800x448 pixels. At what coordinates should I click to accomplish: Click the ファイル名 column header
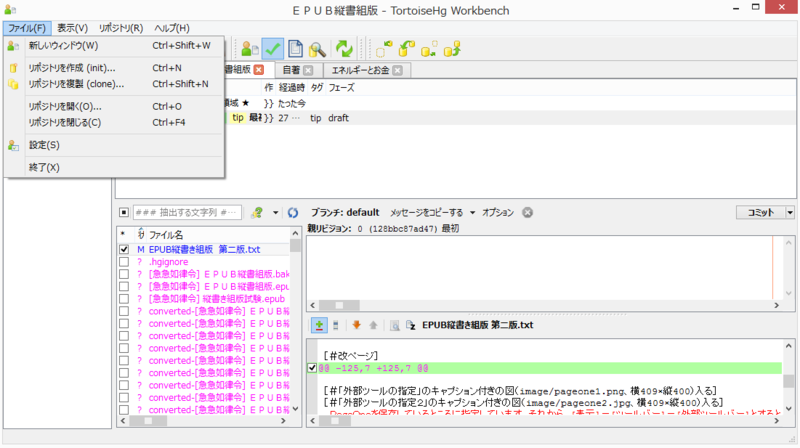coord(166,235)
